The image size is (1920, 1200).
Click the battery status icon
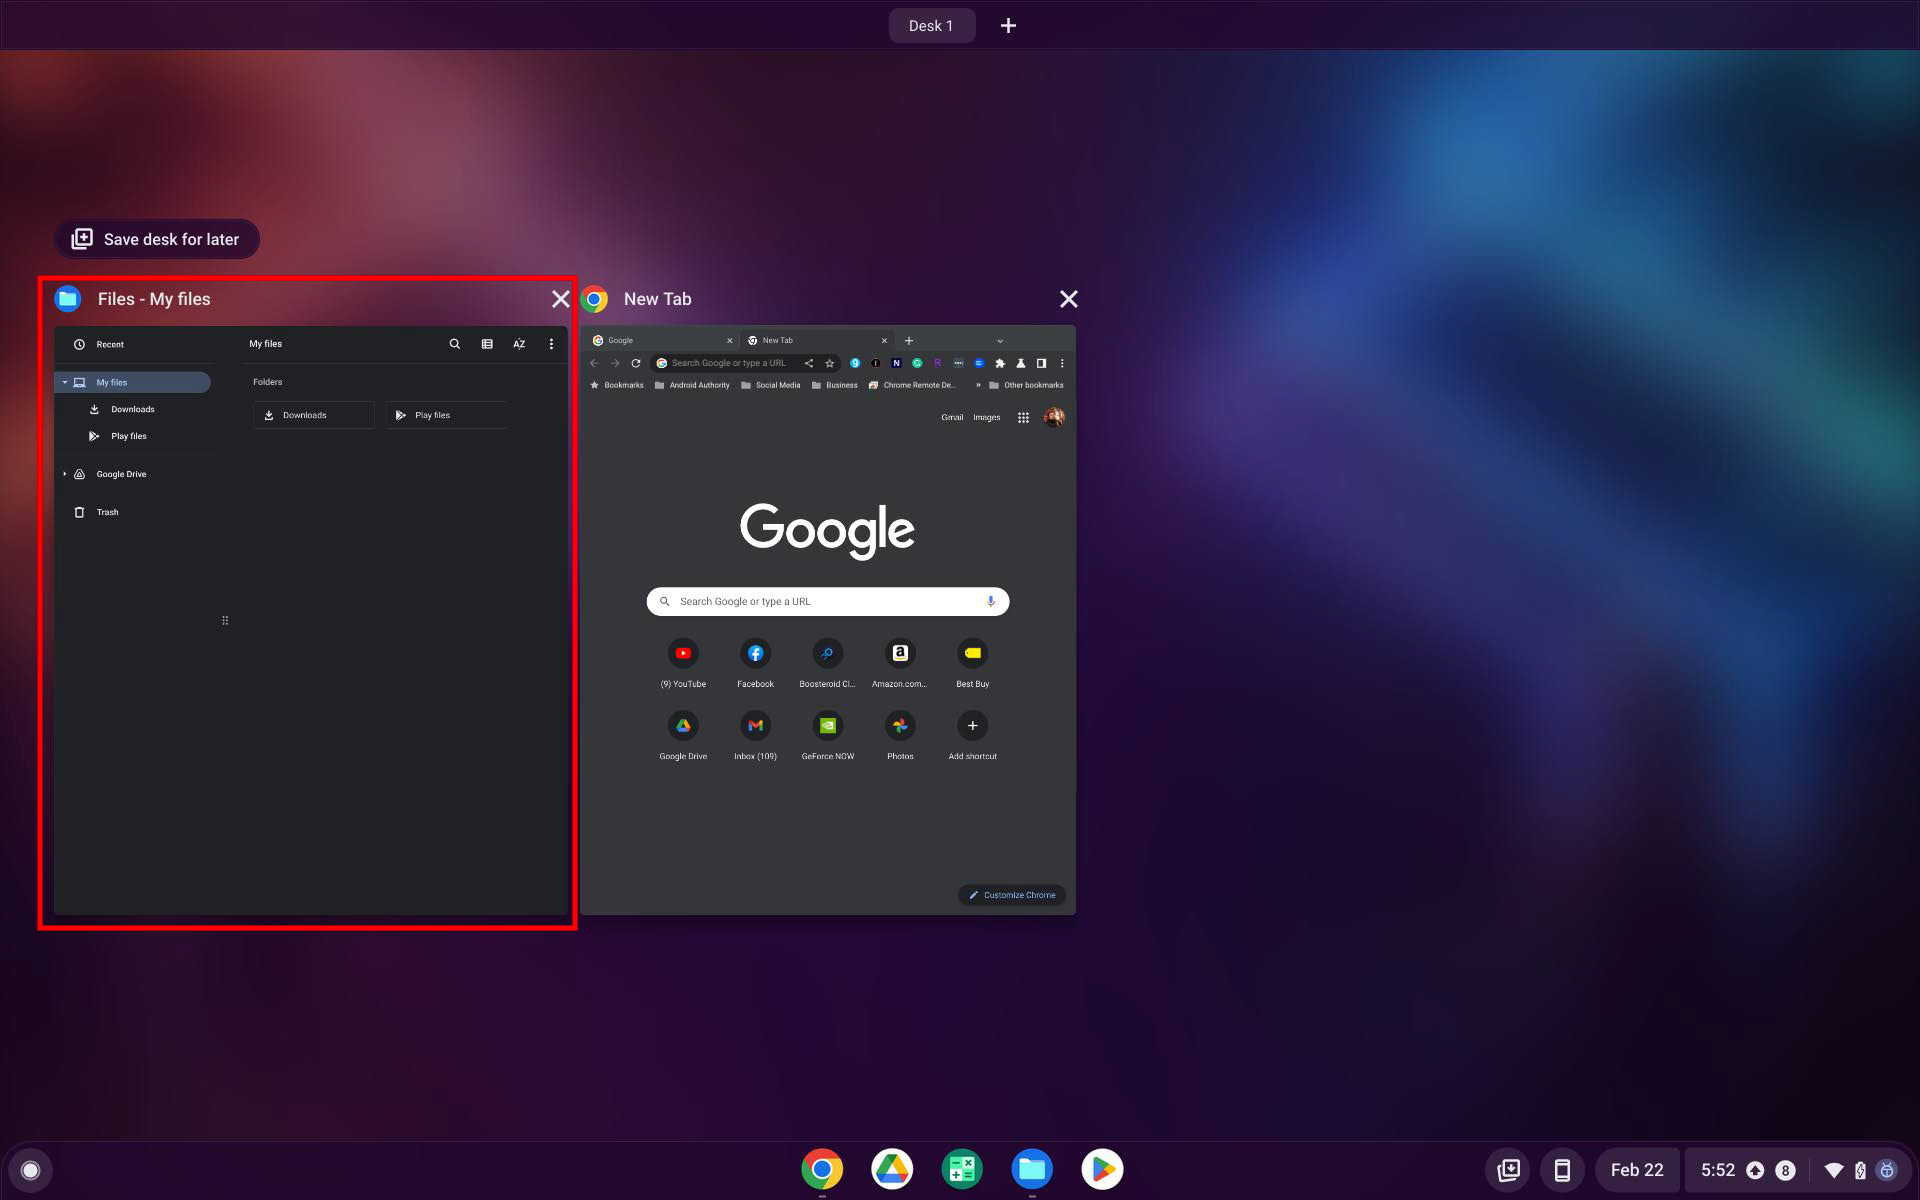click(1860, 1170)
